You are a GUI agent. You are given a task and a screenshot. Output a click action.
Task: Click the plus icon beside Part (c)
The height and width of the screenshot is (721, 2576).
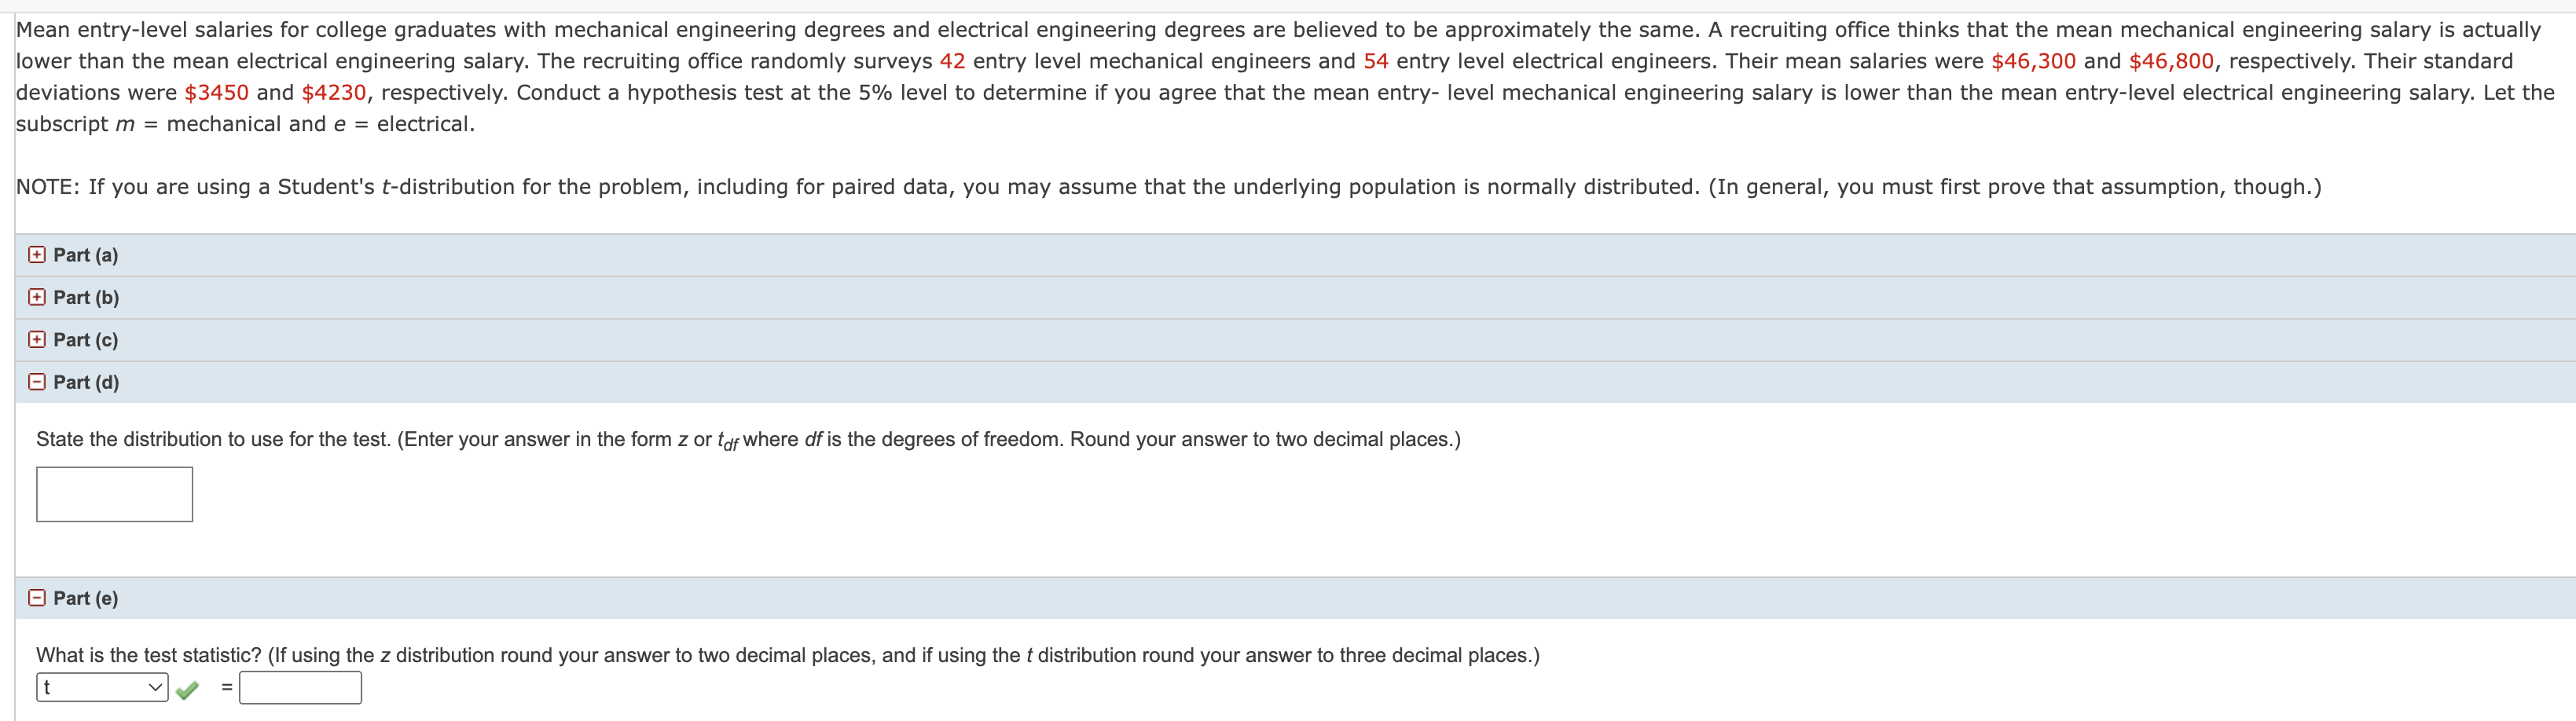click(x=36, y=340)
